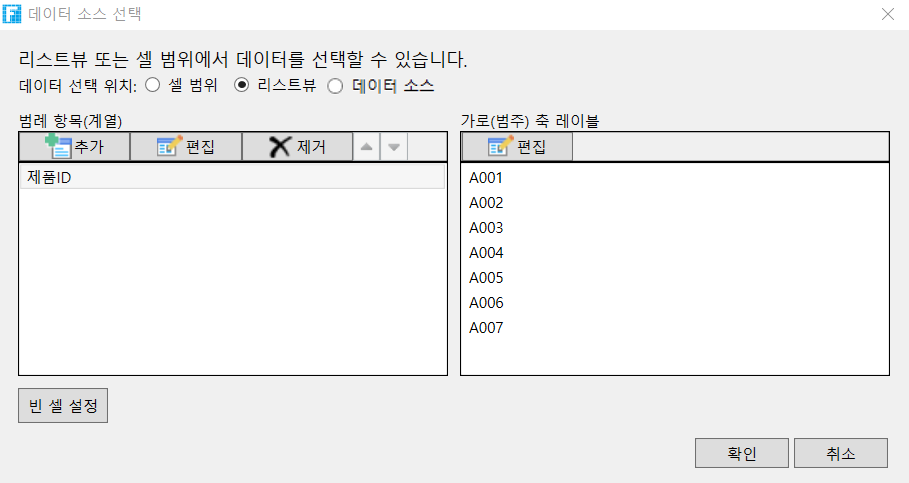This screenshot has height=483, width=909.
Task: Select the 셀 범위 radio button
Action: tap(153, 85)
